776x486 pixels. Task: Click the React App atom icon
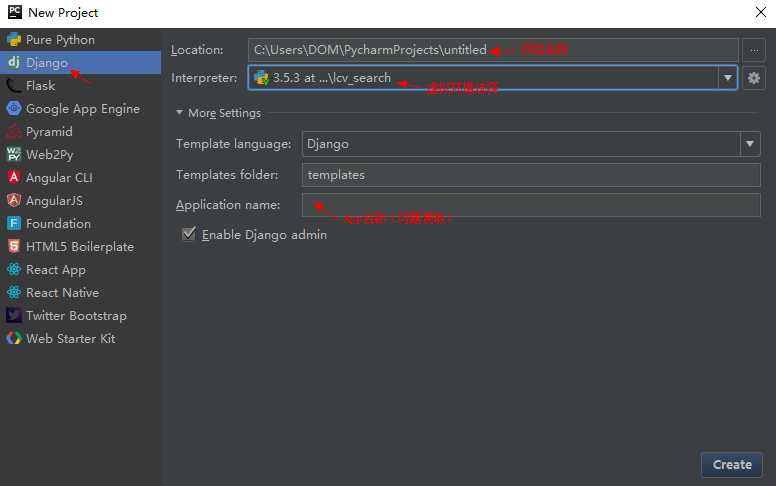click(x=14, y=269)
